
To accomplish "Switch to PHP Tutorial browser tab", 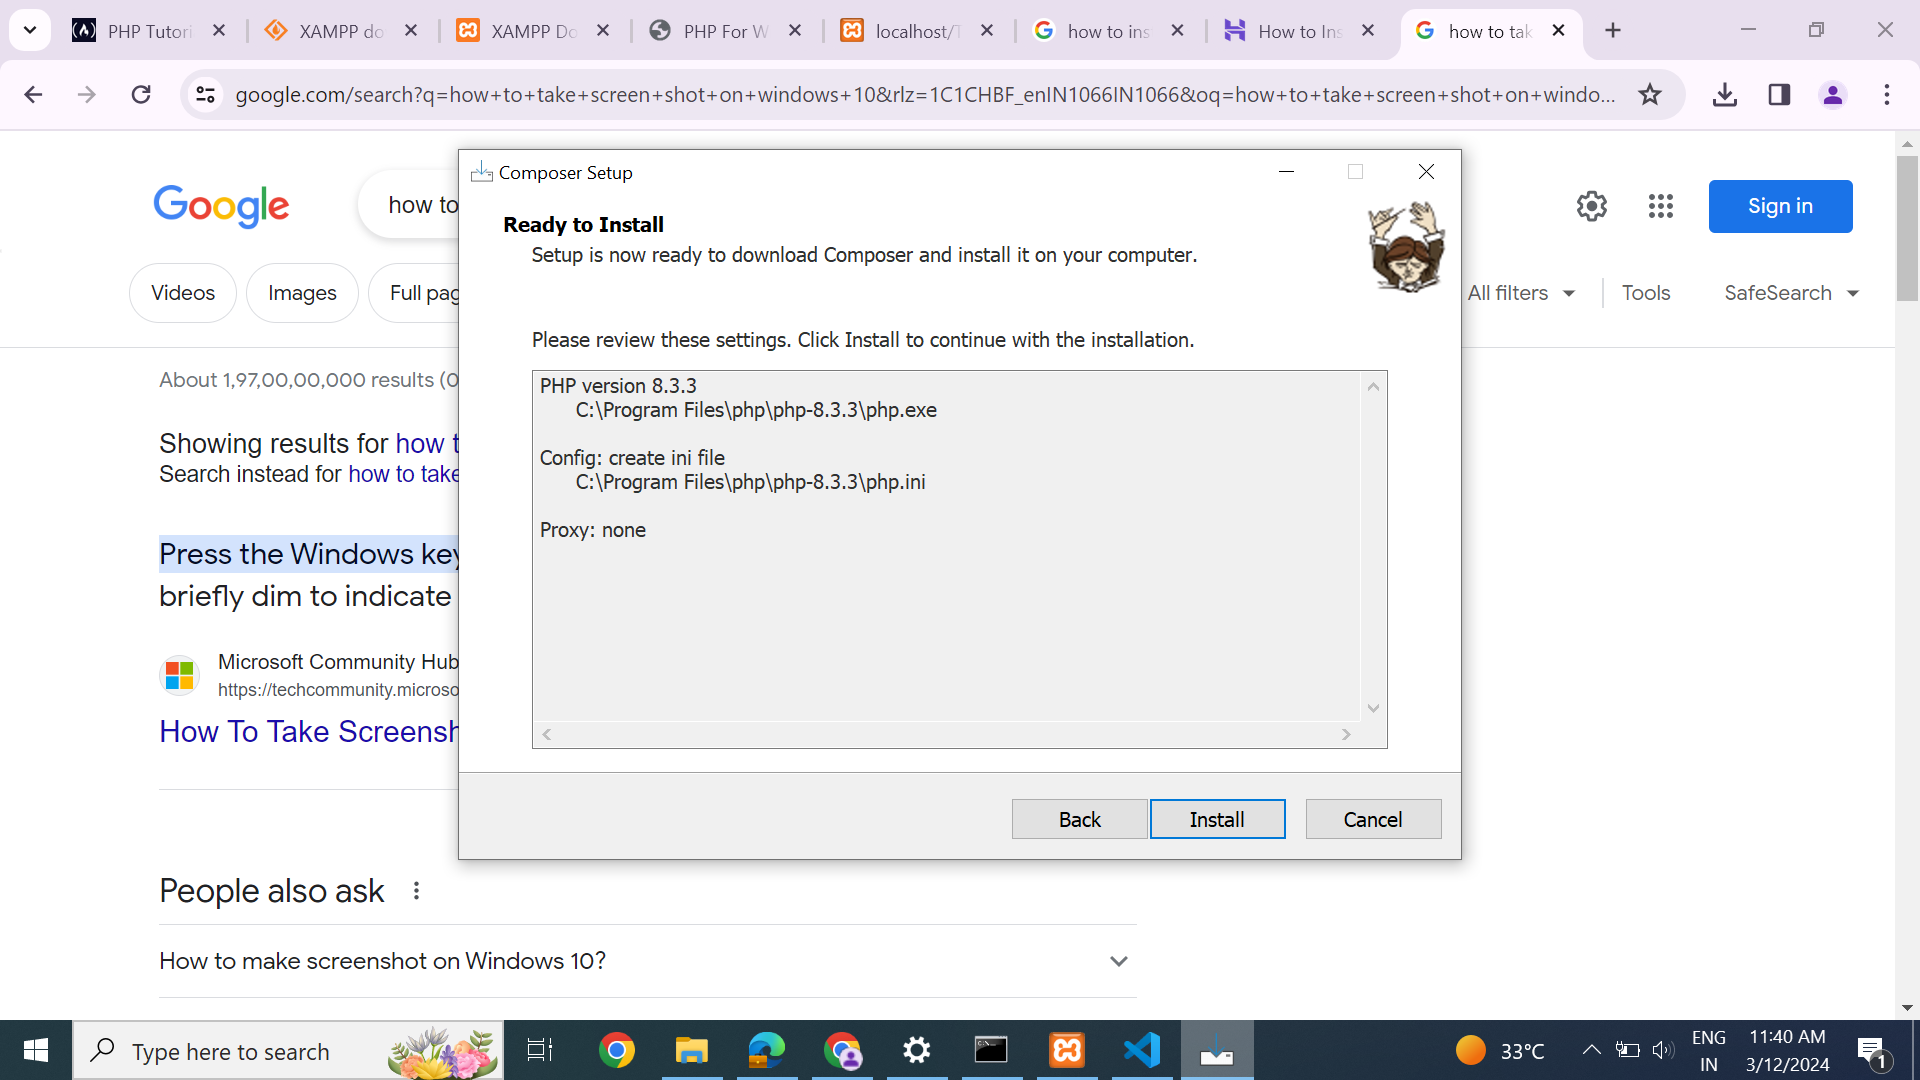I will click(x=148, y=31).
